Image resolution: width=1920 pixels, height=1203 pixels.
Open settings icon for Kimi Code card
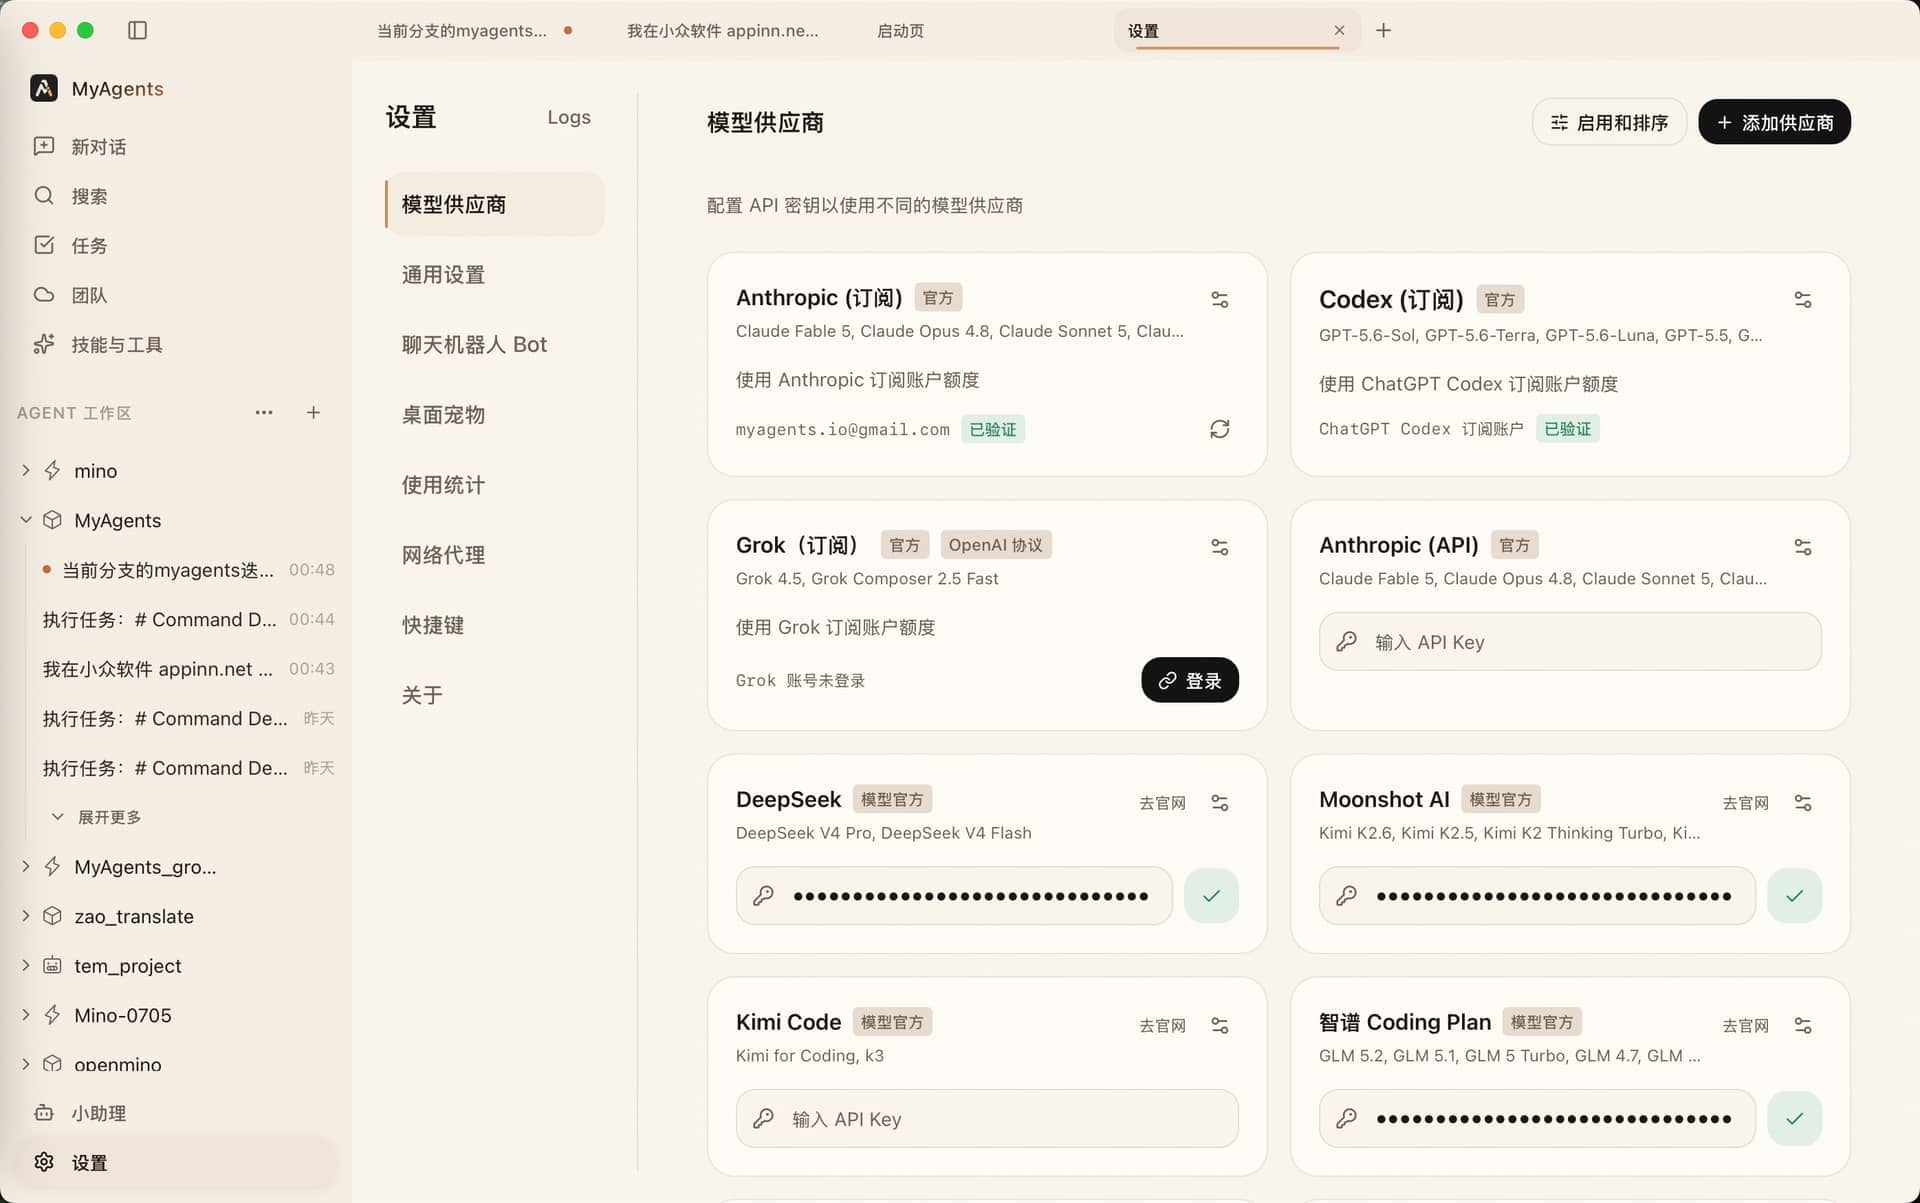click(1220, 1025)
